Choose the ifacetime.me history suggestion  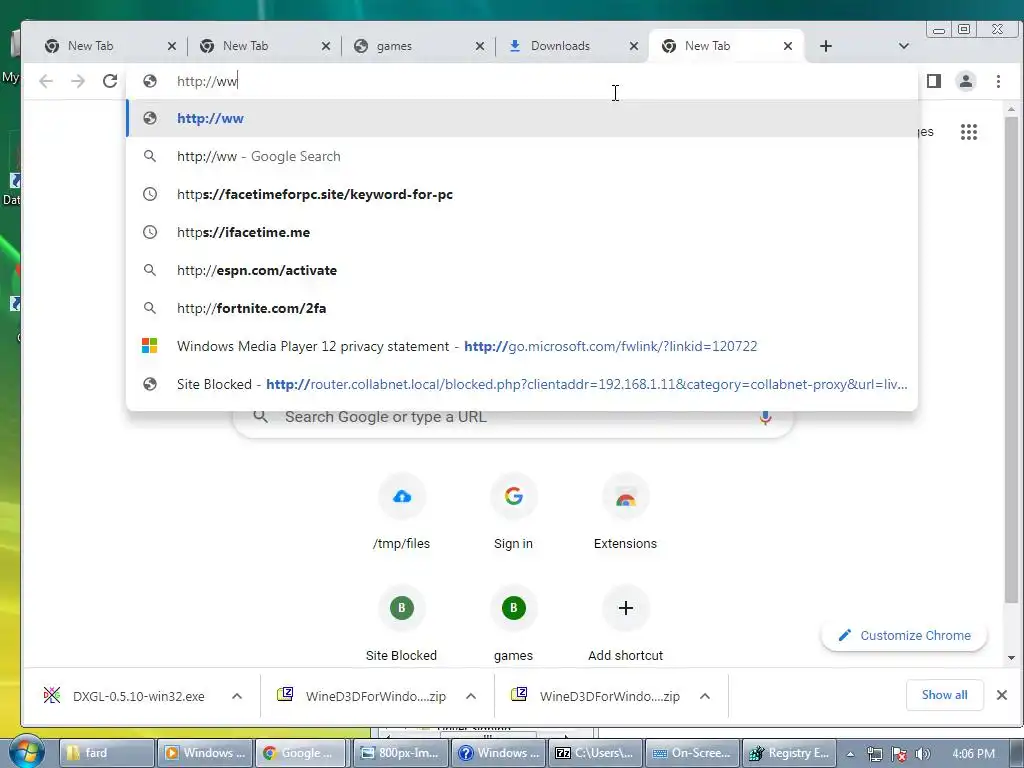(522, 232)
